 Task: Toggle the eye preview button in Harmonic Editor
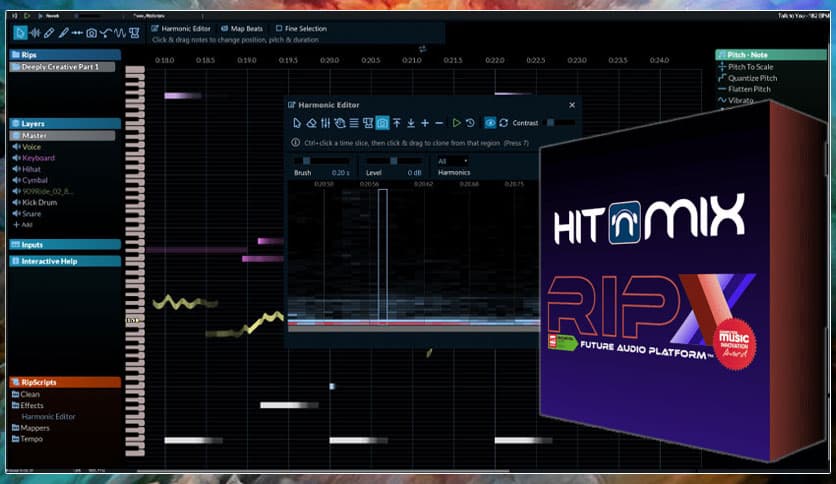tap(490, 123)
